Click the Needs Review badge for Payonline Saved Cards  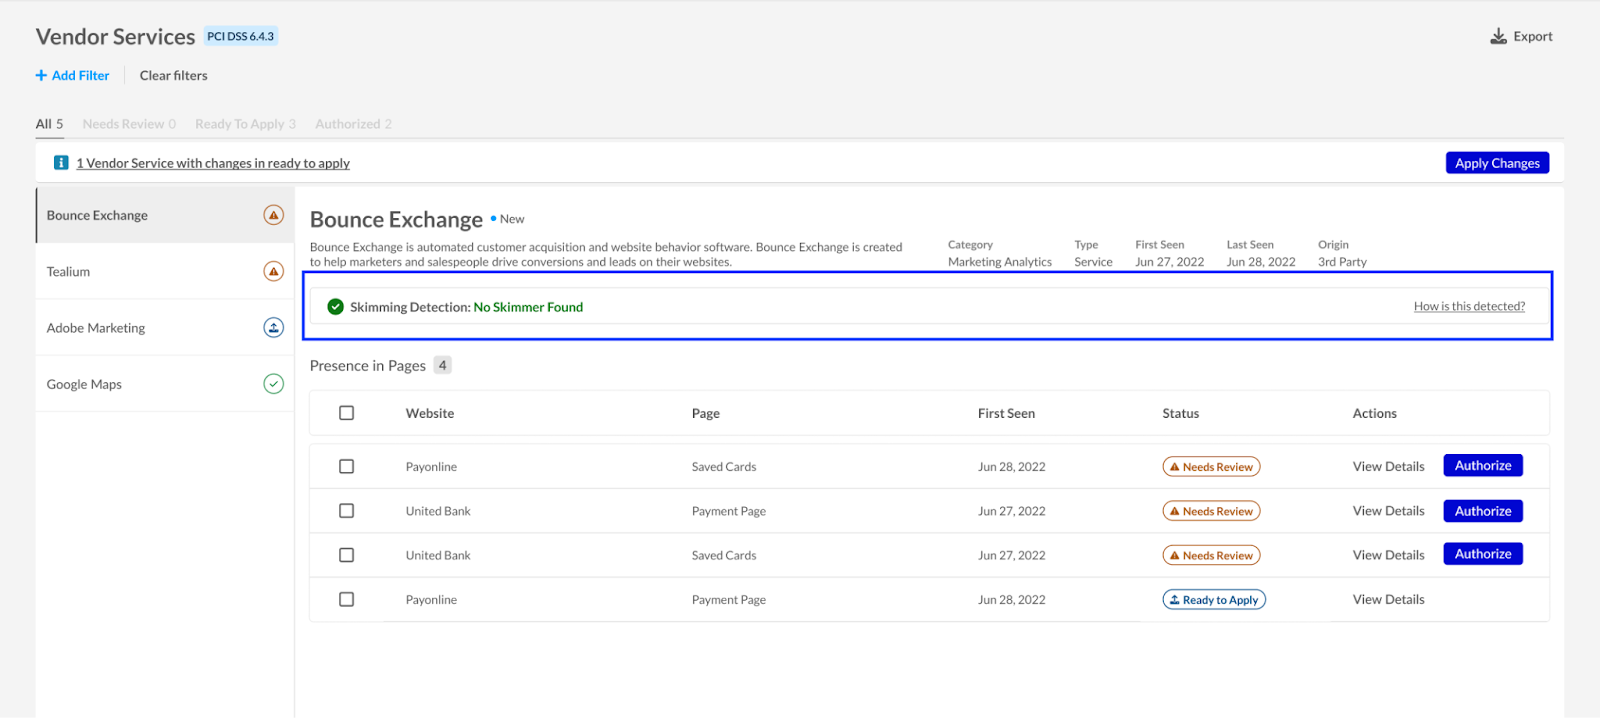coord(1211,467)
